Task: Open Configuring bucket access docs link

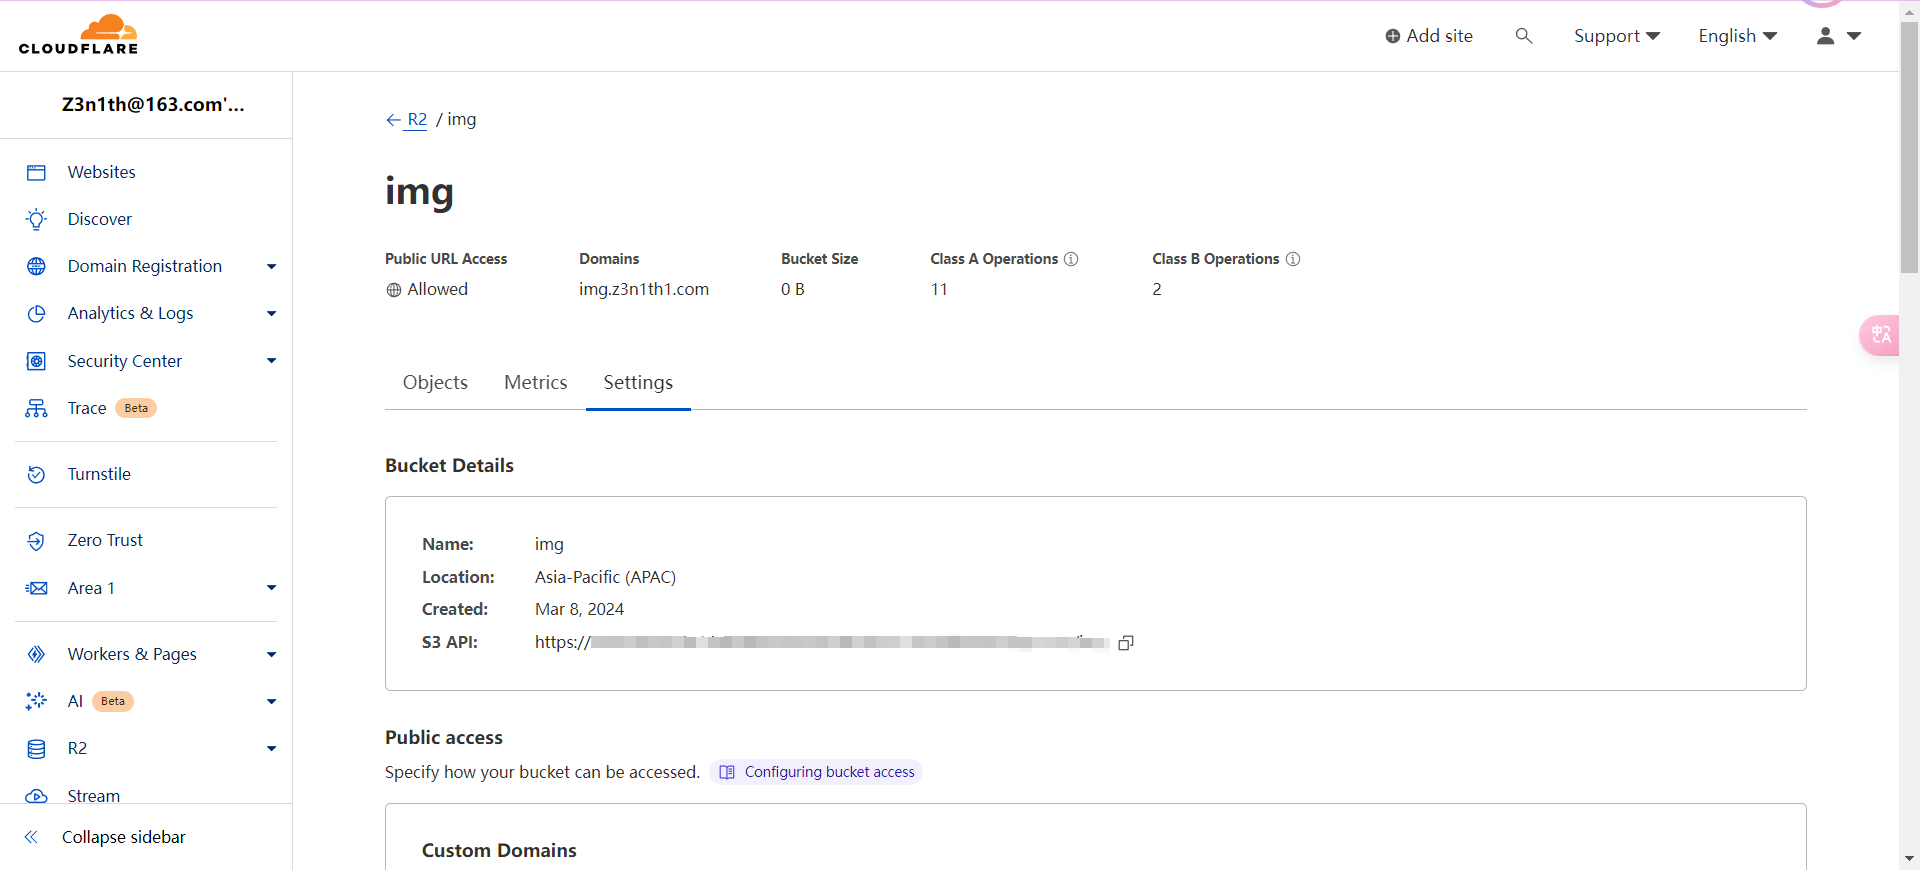Action: click(x=828, y=772)
